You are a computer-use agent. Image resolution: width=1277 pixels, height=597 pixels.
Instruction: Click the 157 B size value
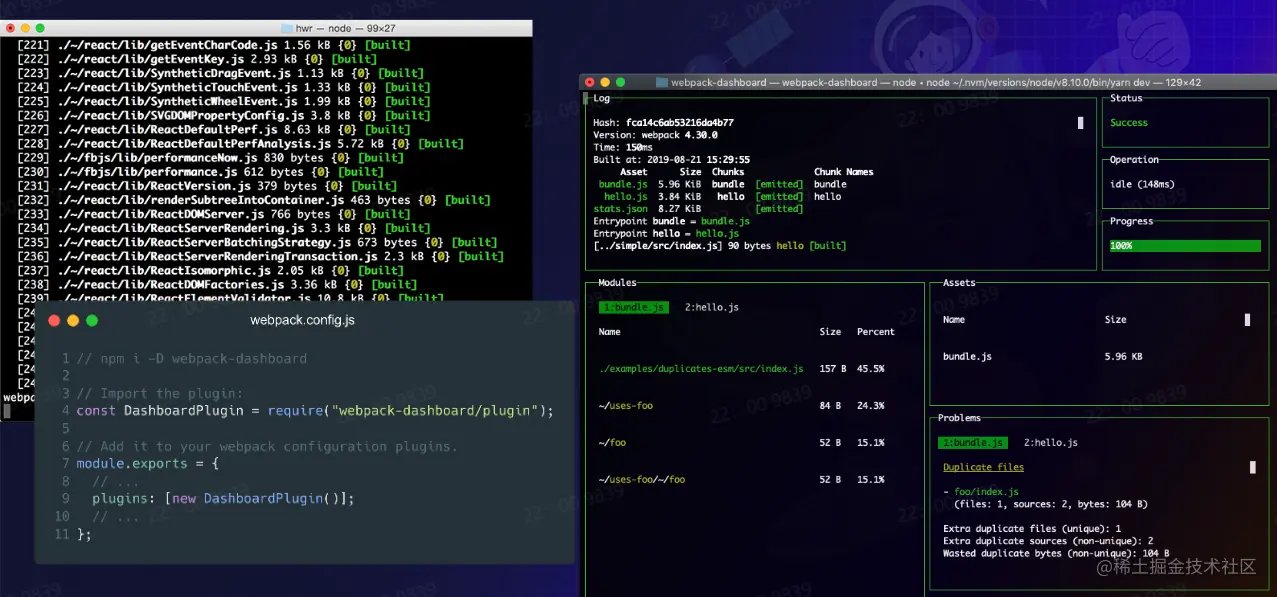pyautogui.click(x=833, y=369)
